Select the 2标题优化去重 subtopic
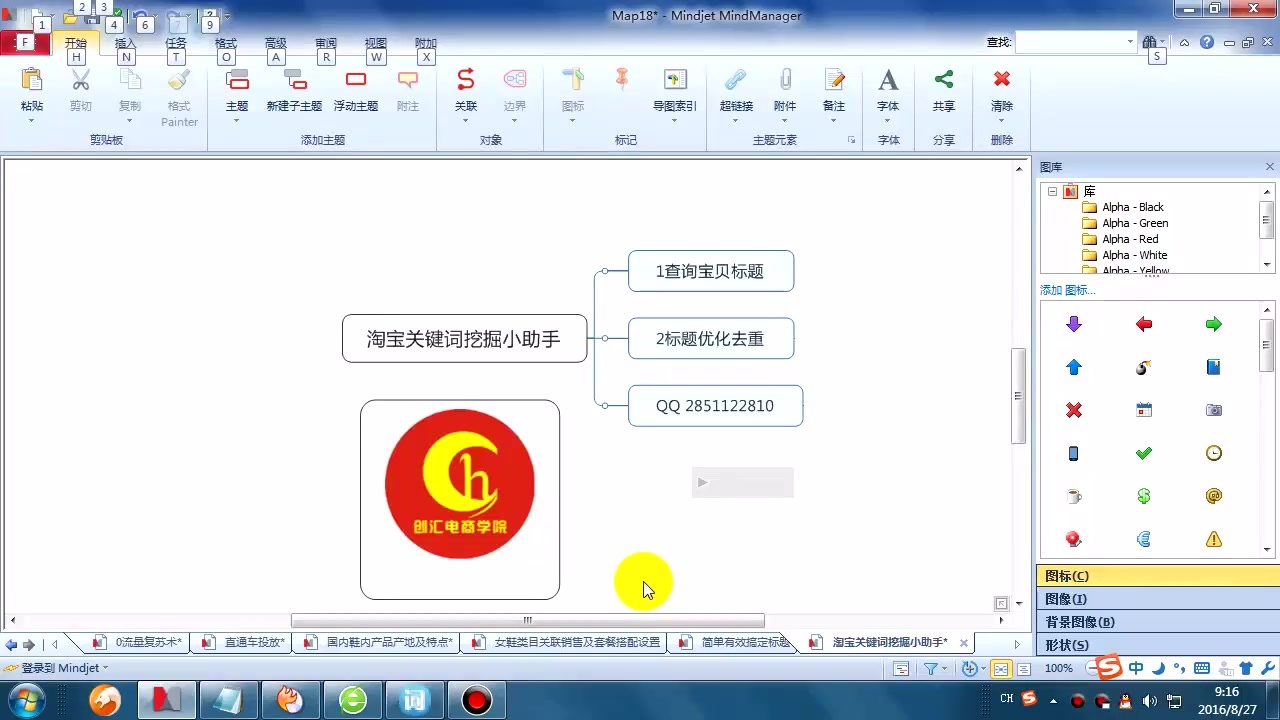Viewport: 1280px width, 720px height. click(x=711, y=339)
